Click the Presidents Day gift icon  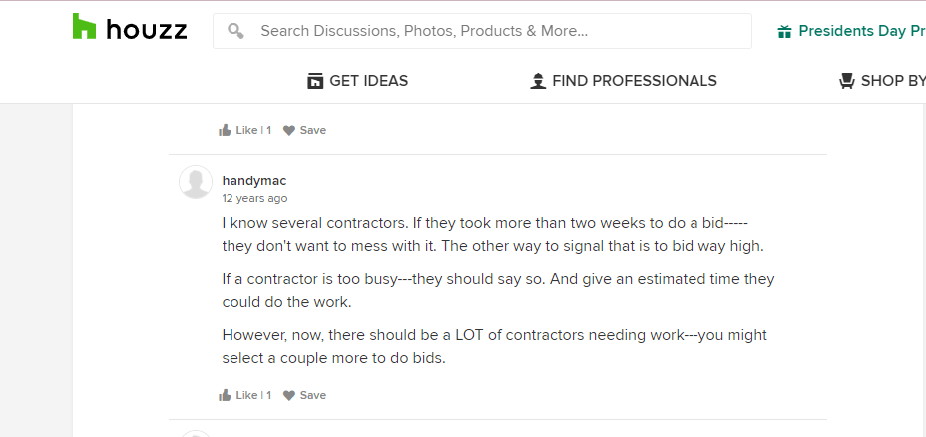(784, 31)
